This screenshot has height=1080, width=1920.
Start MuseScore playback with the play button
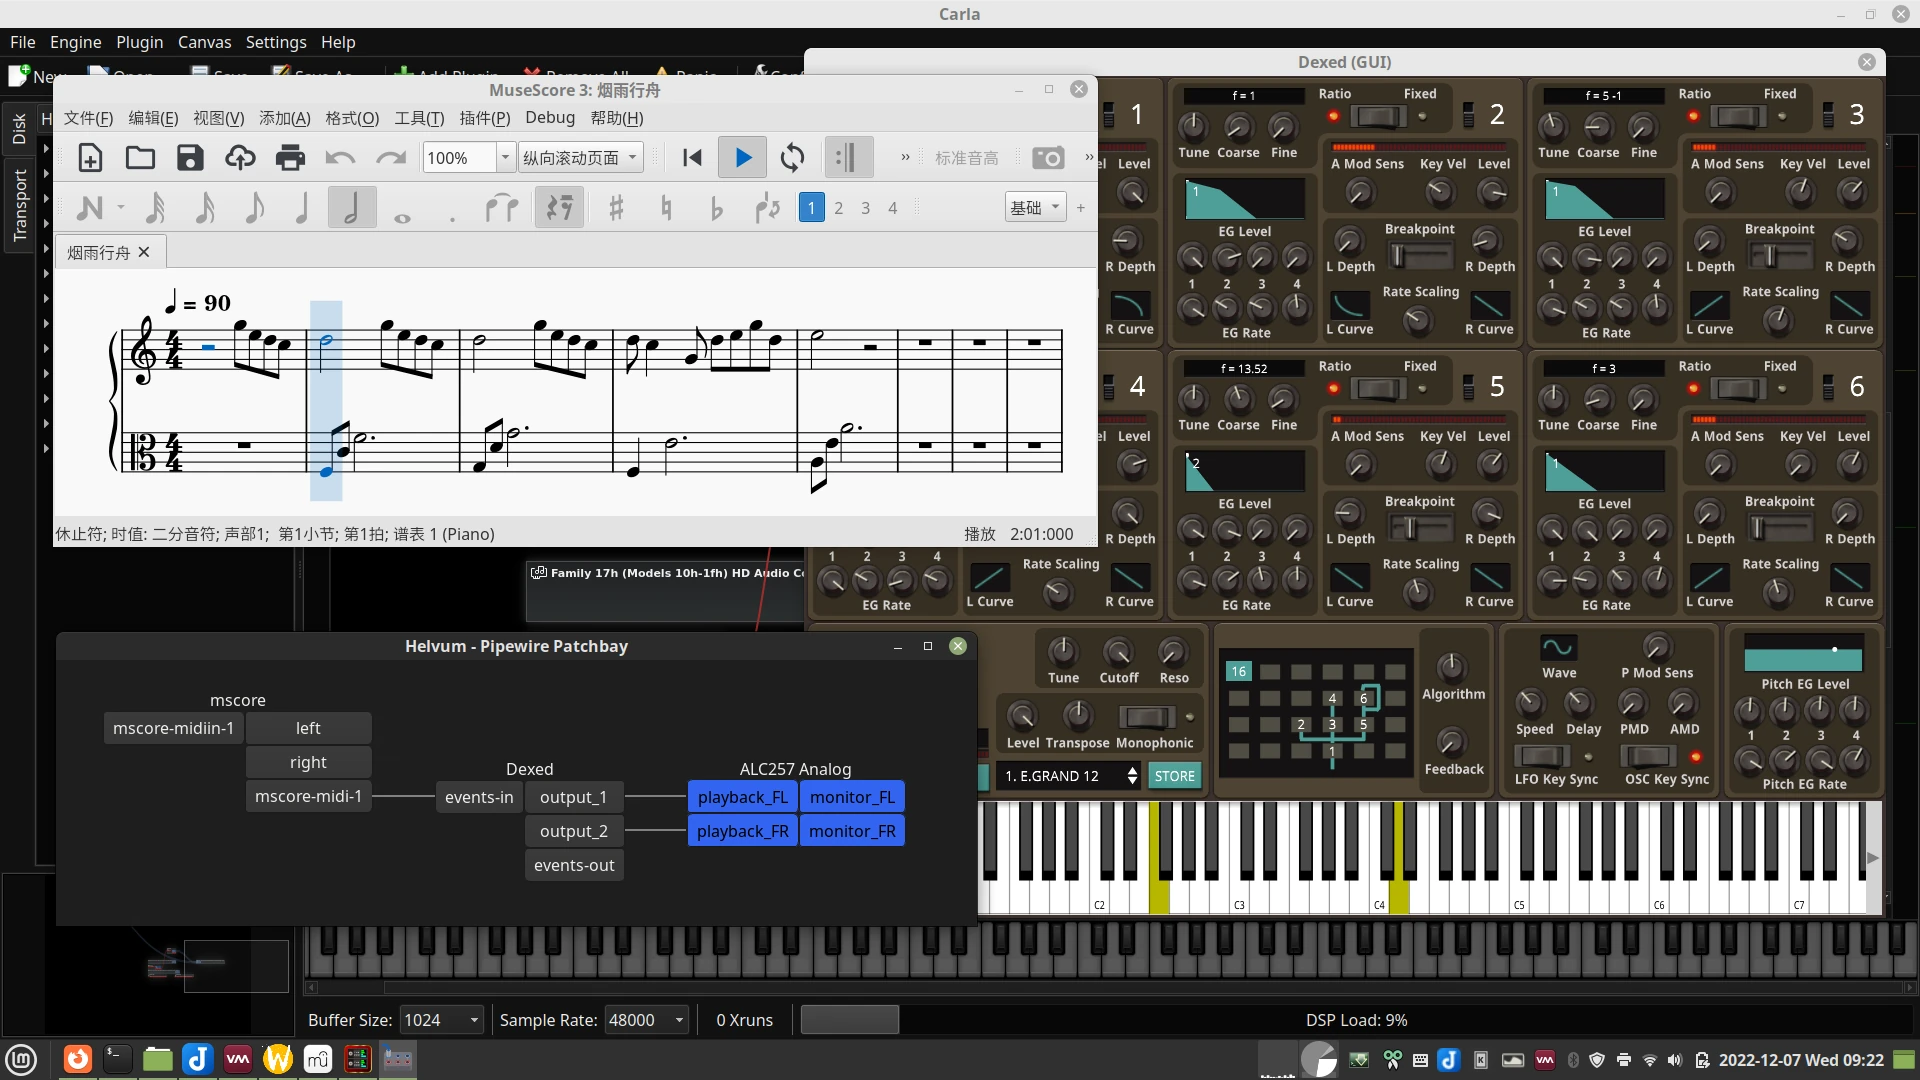pos(743,158)
